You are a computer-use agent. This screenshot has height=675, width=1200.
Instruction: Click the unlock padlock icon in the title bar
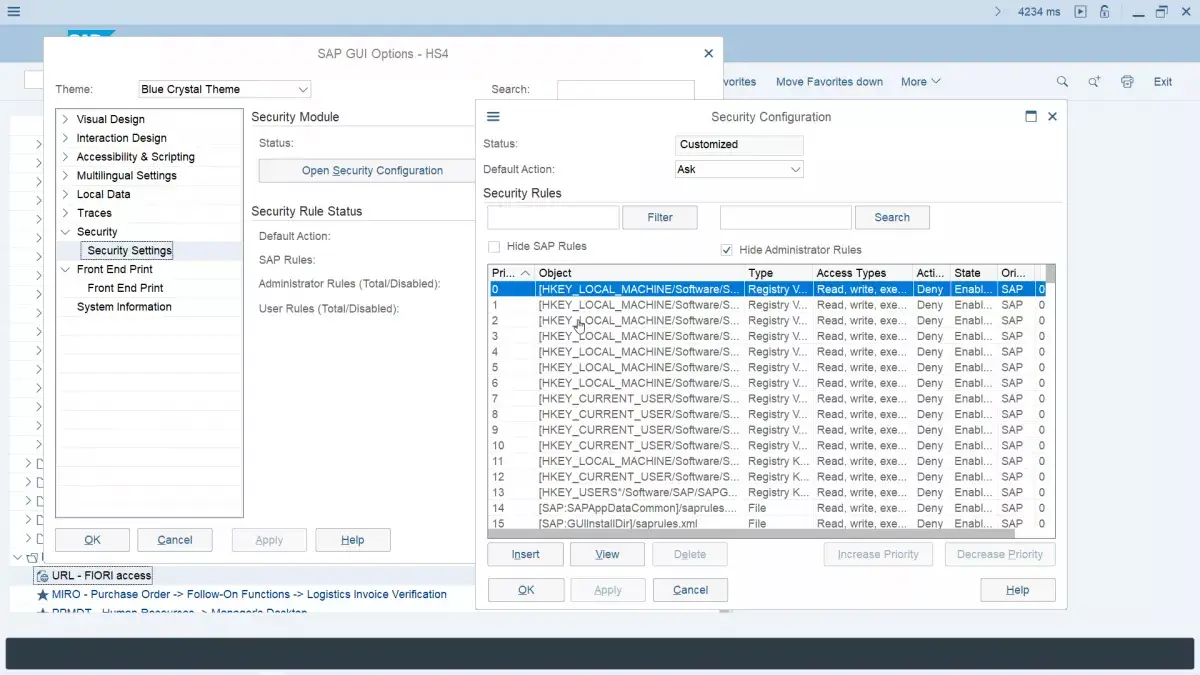tap(1105, 12)
